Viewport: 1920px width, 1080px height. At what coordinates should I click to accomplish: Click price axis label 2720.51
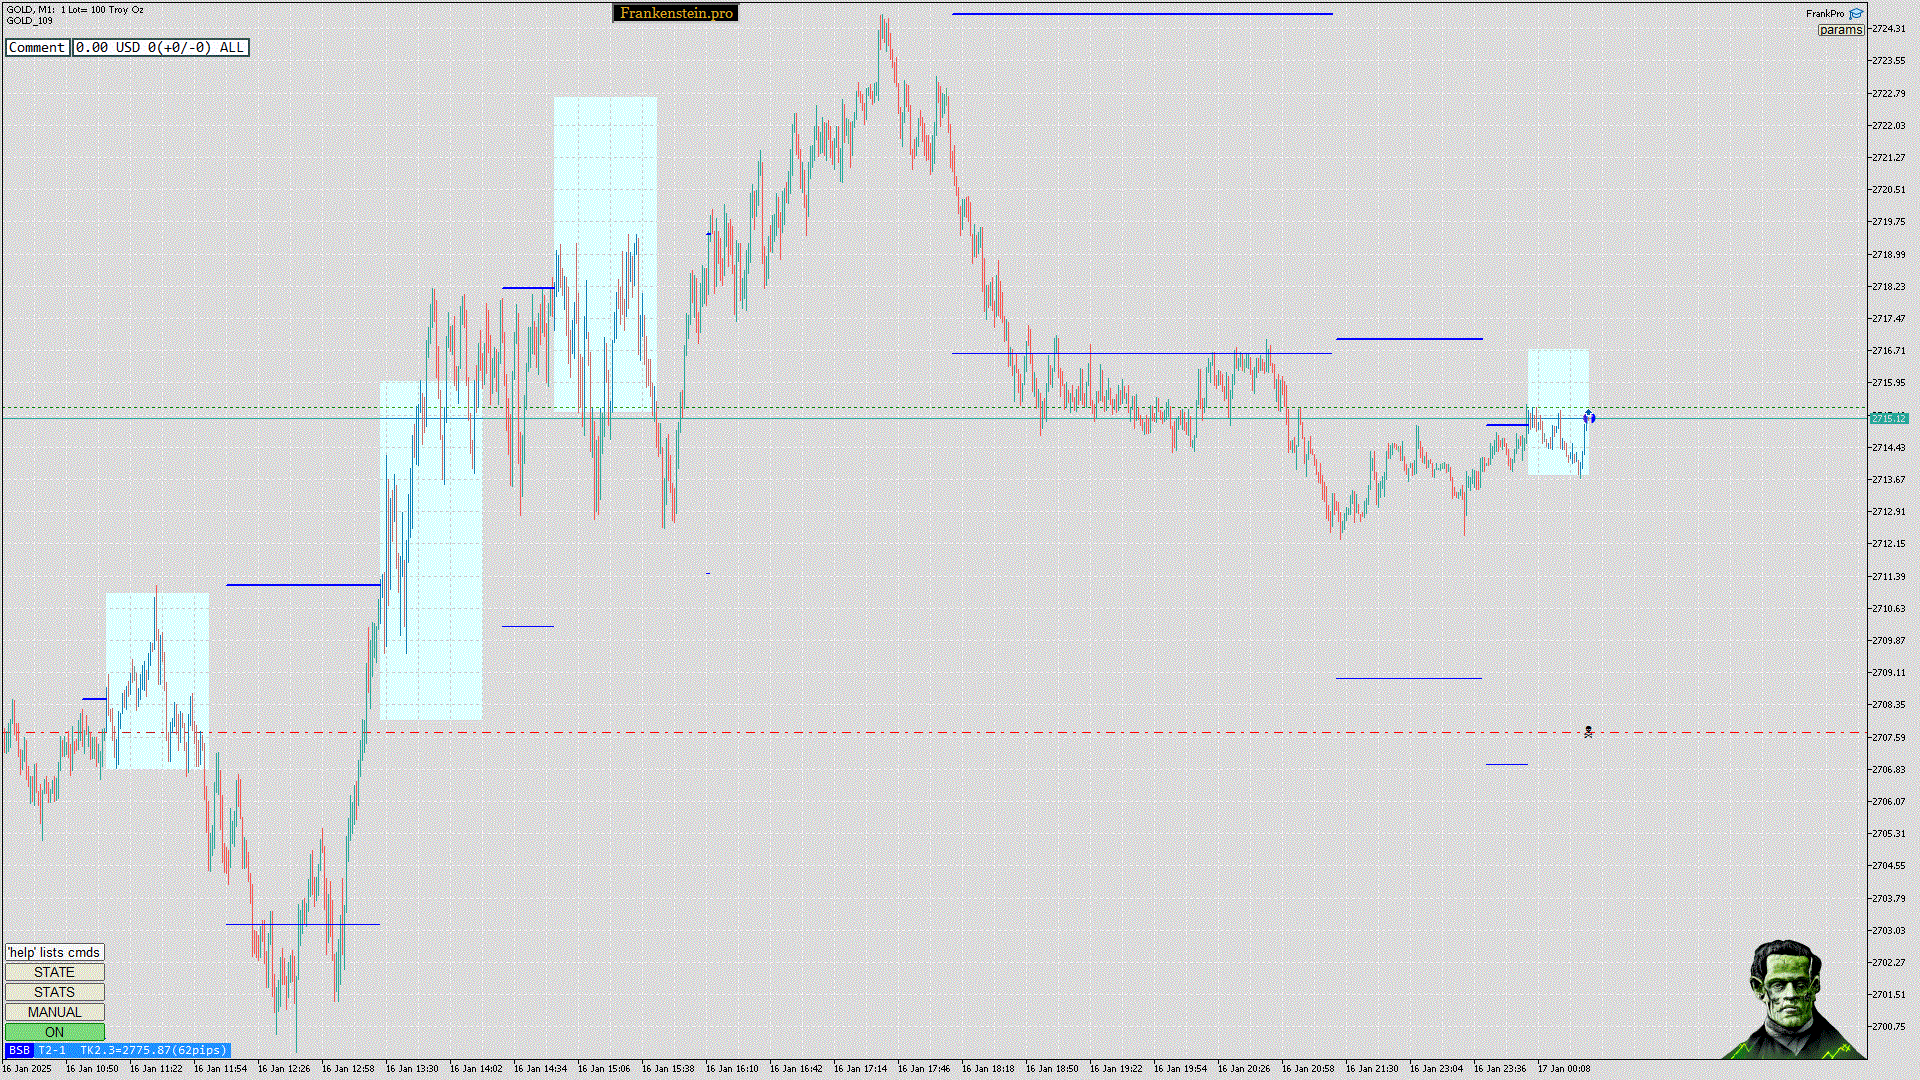1889,190
